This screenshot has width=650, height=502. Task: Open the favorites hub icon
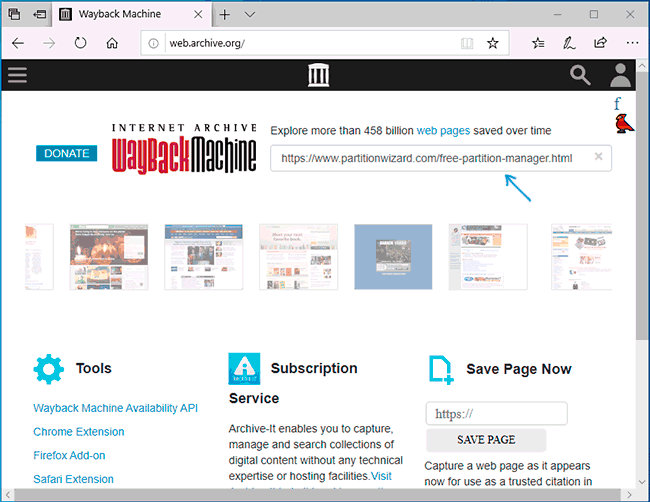point(538,43)
